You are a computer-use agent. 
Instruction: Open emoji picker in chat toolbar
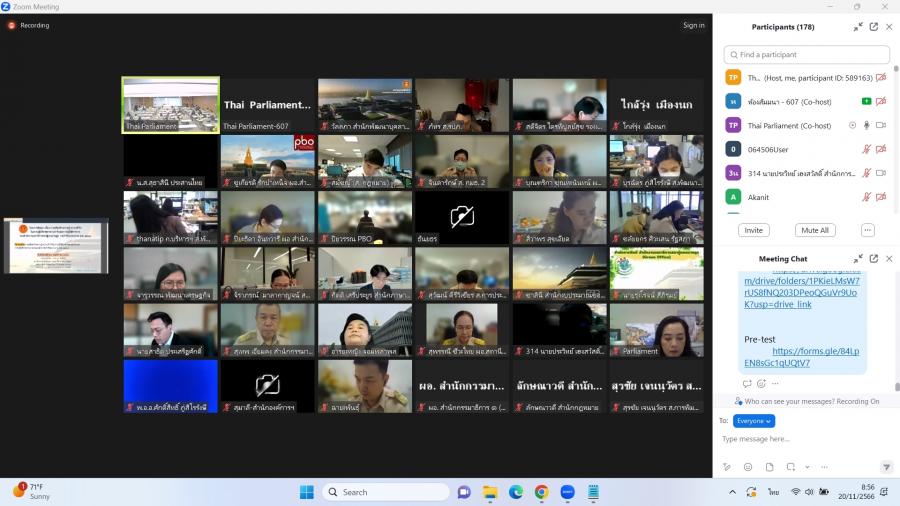coord(747,467)
